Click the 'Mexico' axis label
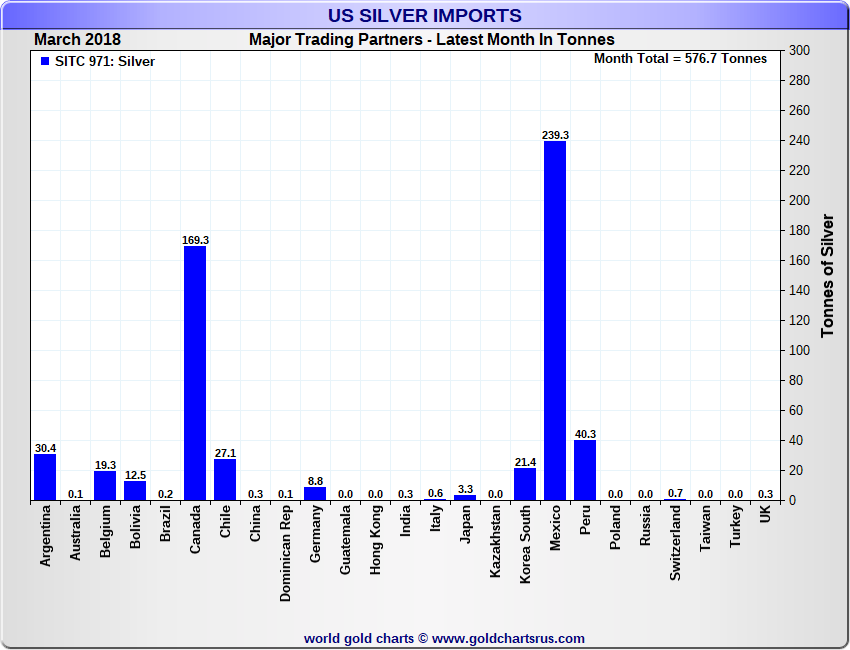This screenshot has width=850, height=650. point(555,527)
